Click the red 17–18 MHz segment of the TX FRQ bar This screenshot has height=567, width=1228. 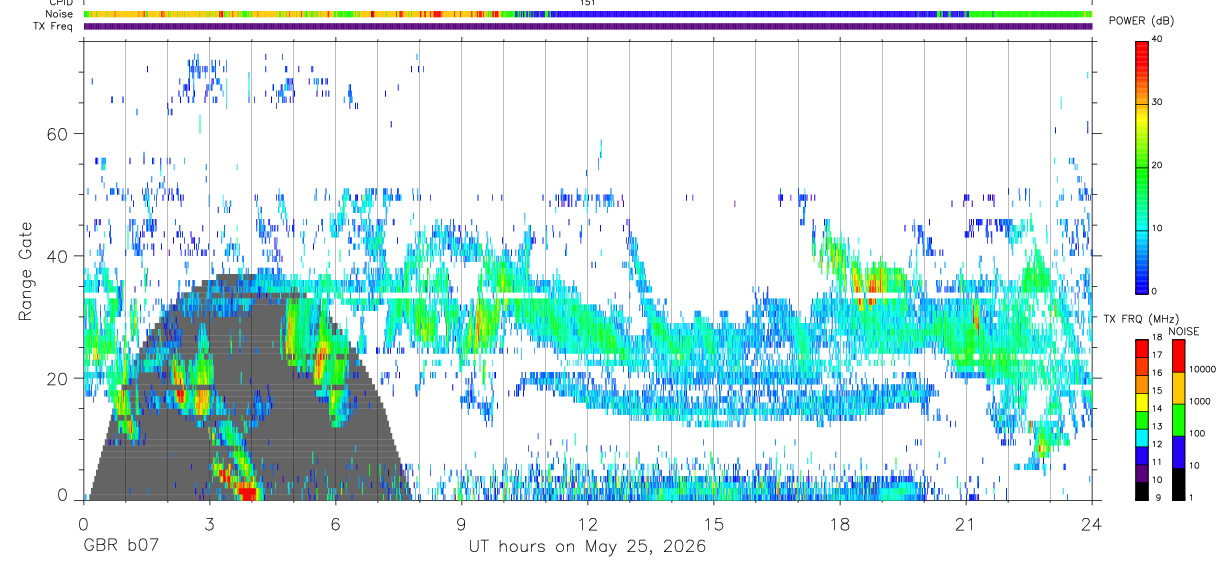[x=1141, y=348]
